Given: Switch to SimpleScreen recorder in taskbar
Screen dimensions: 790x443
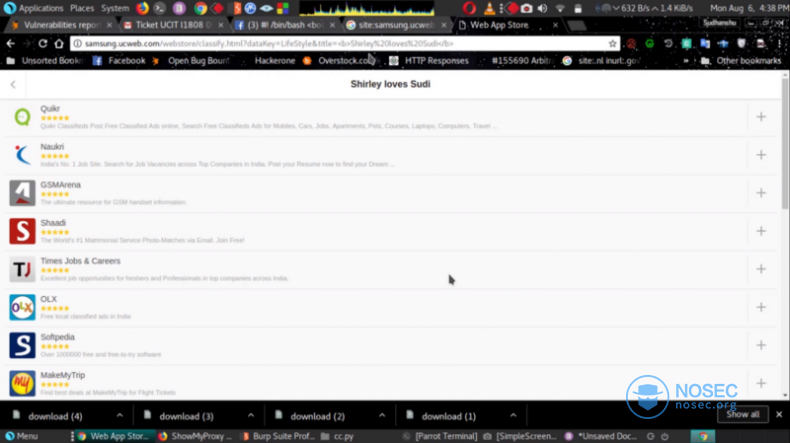Looking at the screenshot, I should (520, 436).
